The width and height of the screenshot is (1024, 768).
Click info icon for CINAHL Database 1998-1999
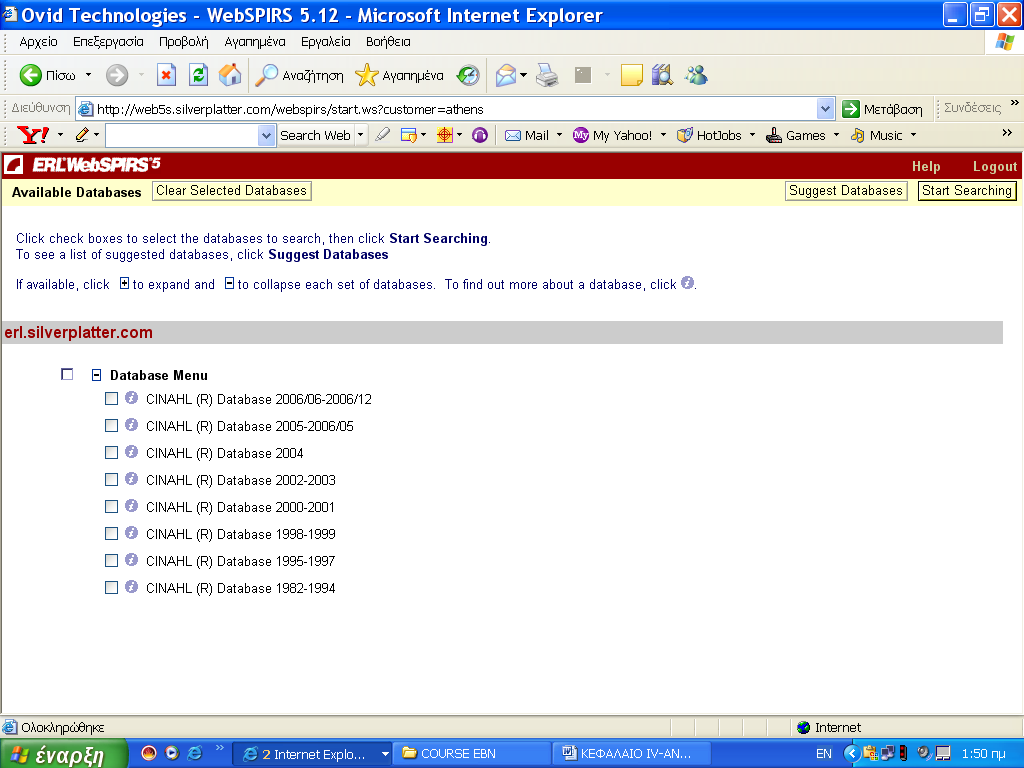click(x=131, y=533)
